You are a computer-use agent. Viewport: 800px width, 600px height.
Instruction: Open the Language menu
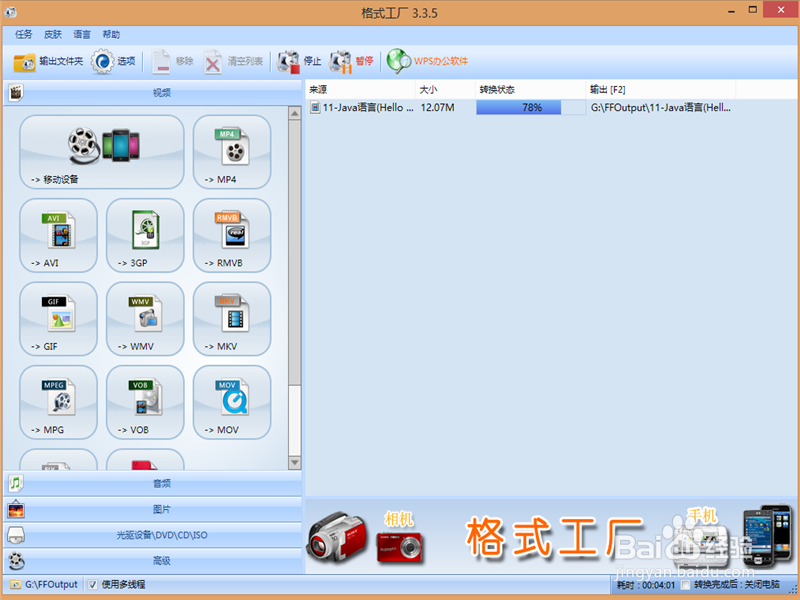(82, 34)
